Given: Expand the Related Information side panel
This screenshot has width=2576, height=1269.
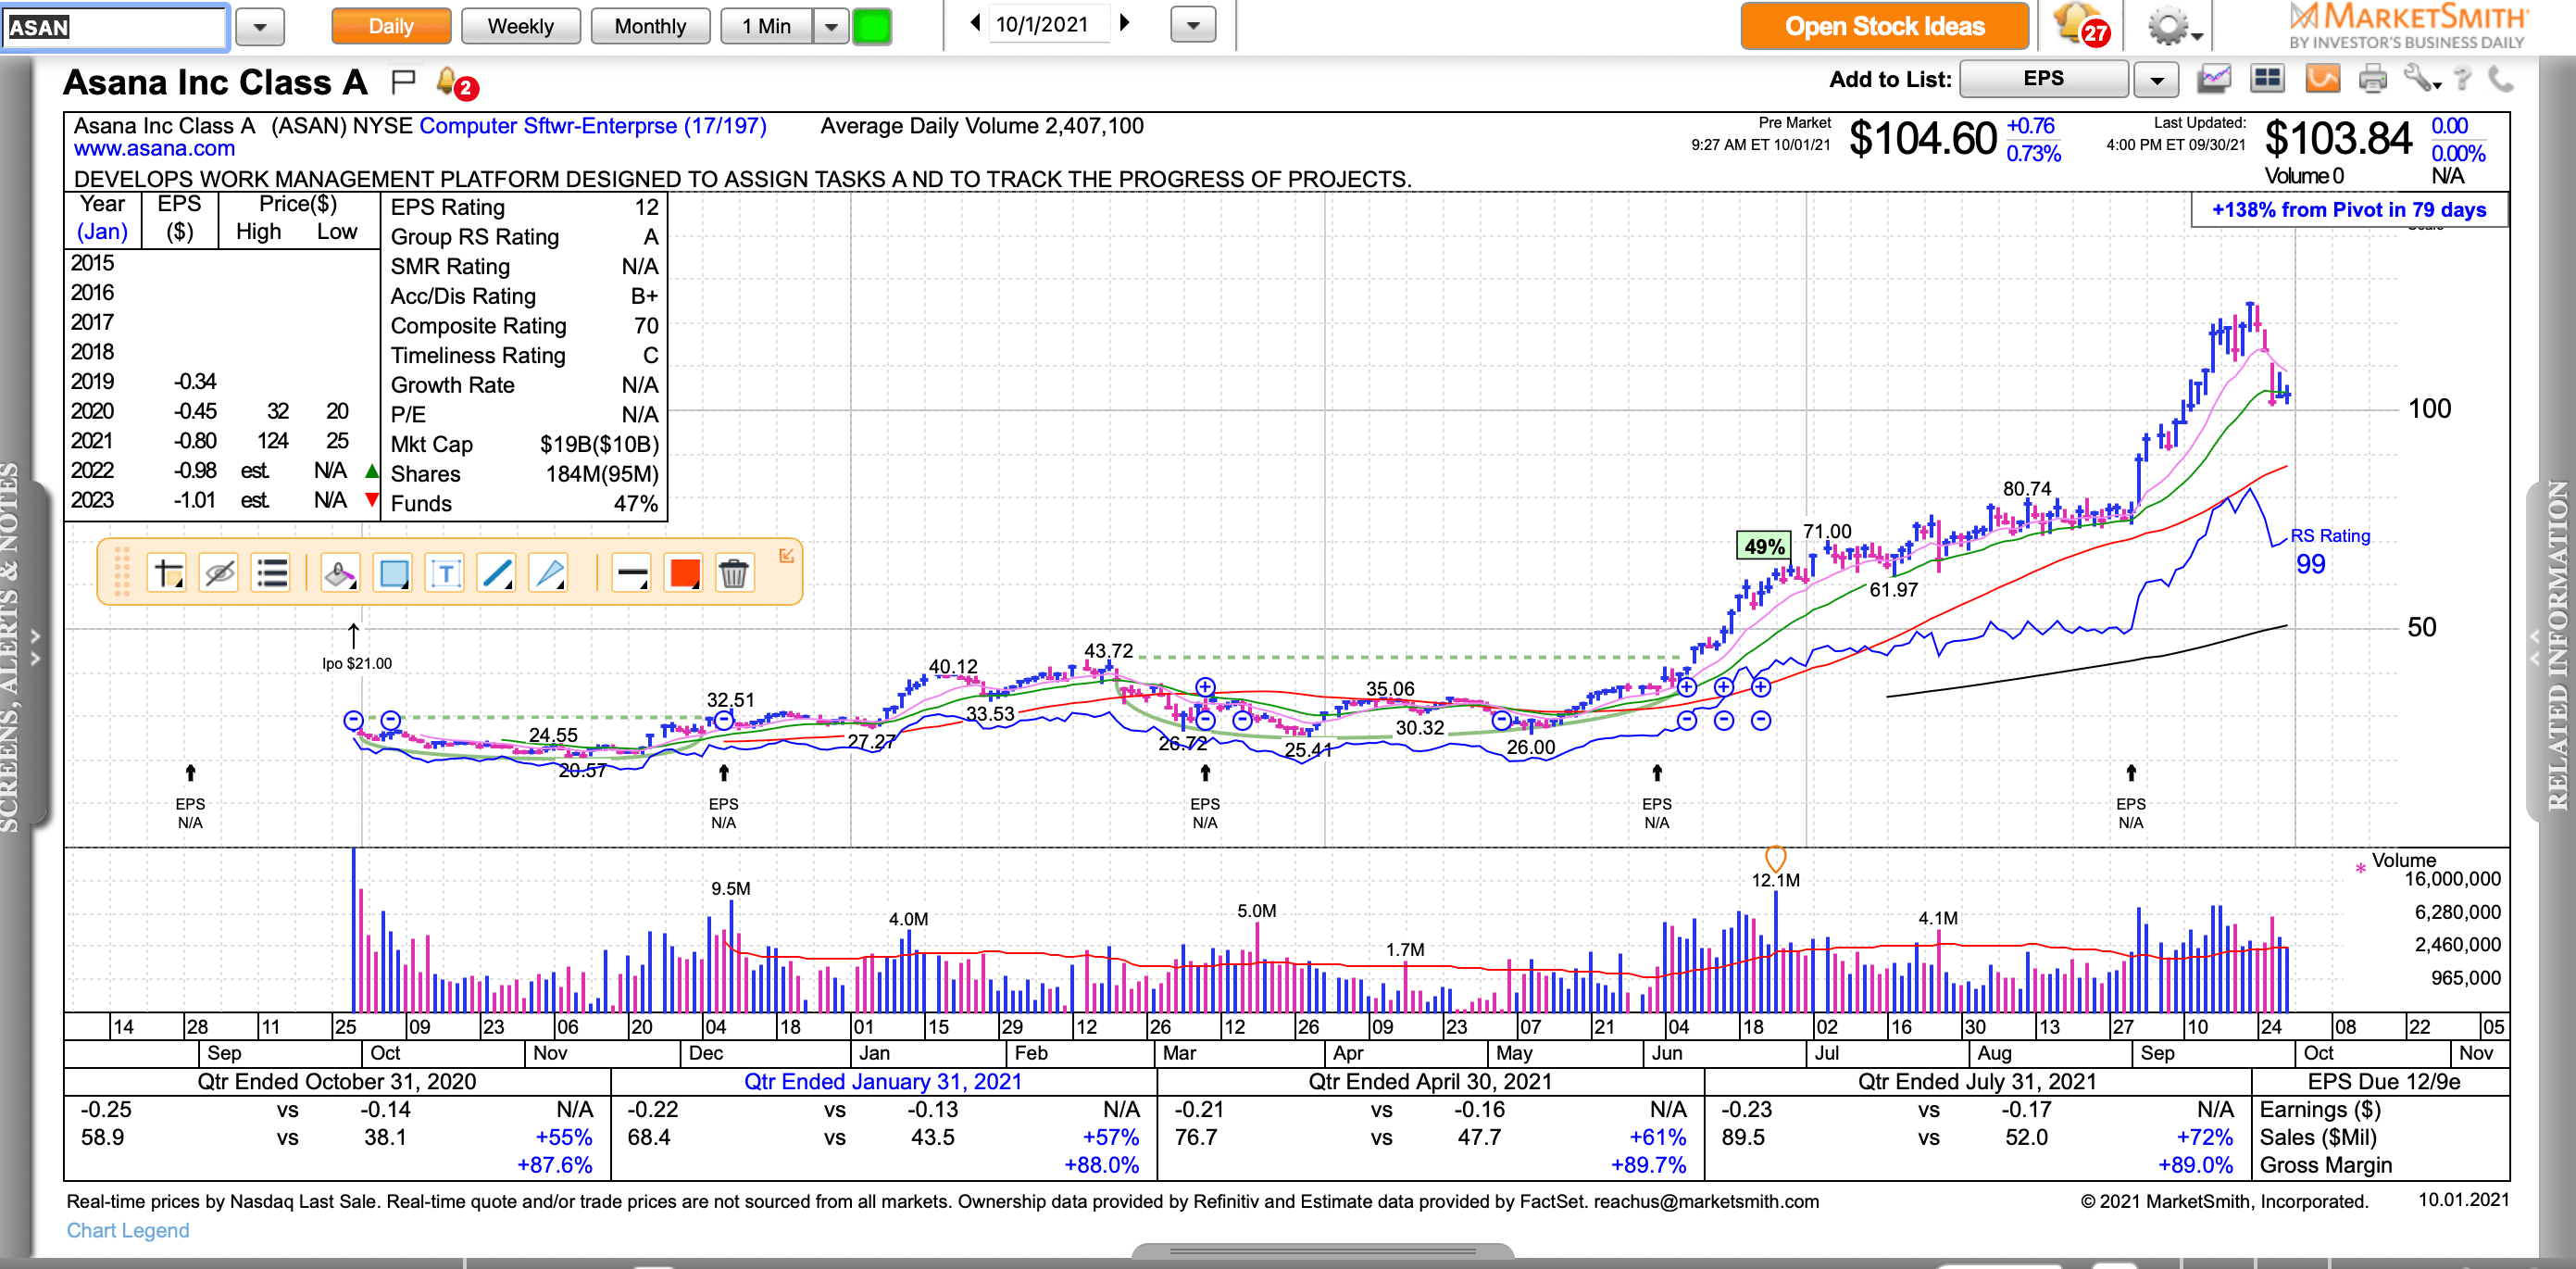Looking at the screenshot, I should (2552, 648).
